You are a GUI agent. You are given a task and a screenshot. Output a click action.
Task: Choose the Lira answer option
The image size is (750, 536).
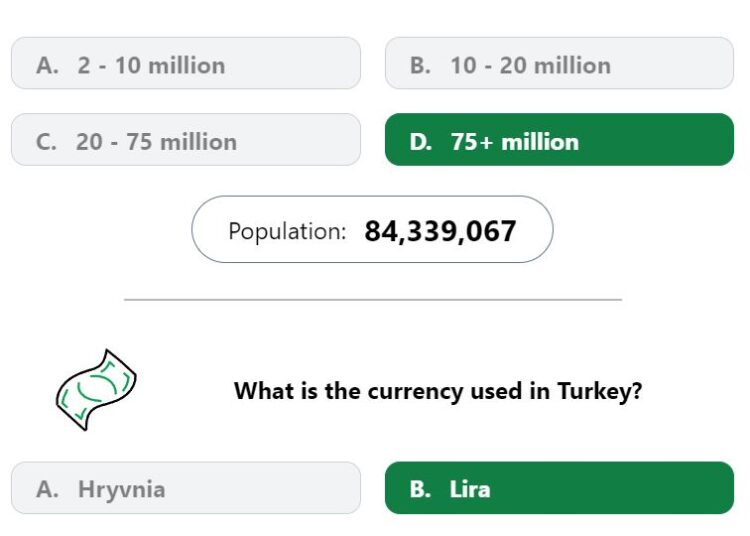[x=559, y=488]
